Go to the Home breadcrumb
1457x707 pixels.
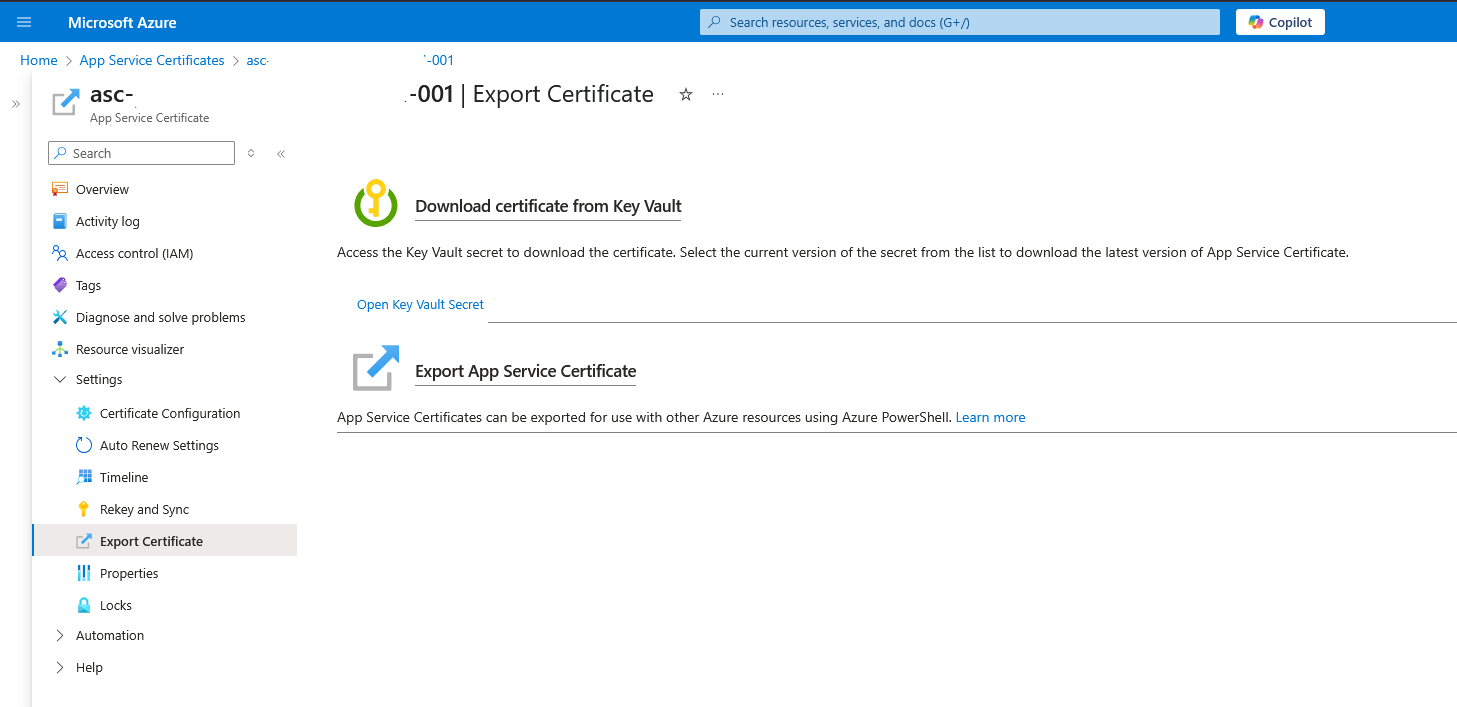[39, 60]
